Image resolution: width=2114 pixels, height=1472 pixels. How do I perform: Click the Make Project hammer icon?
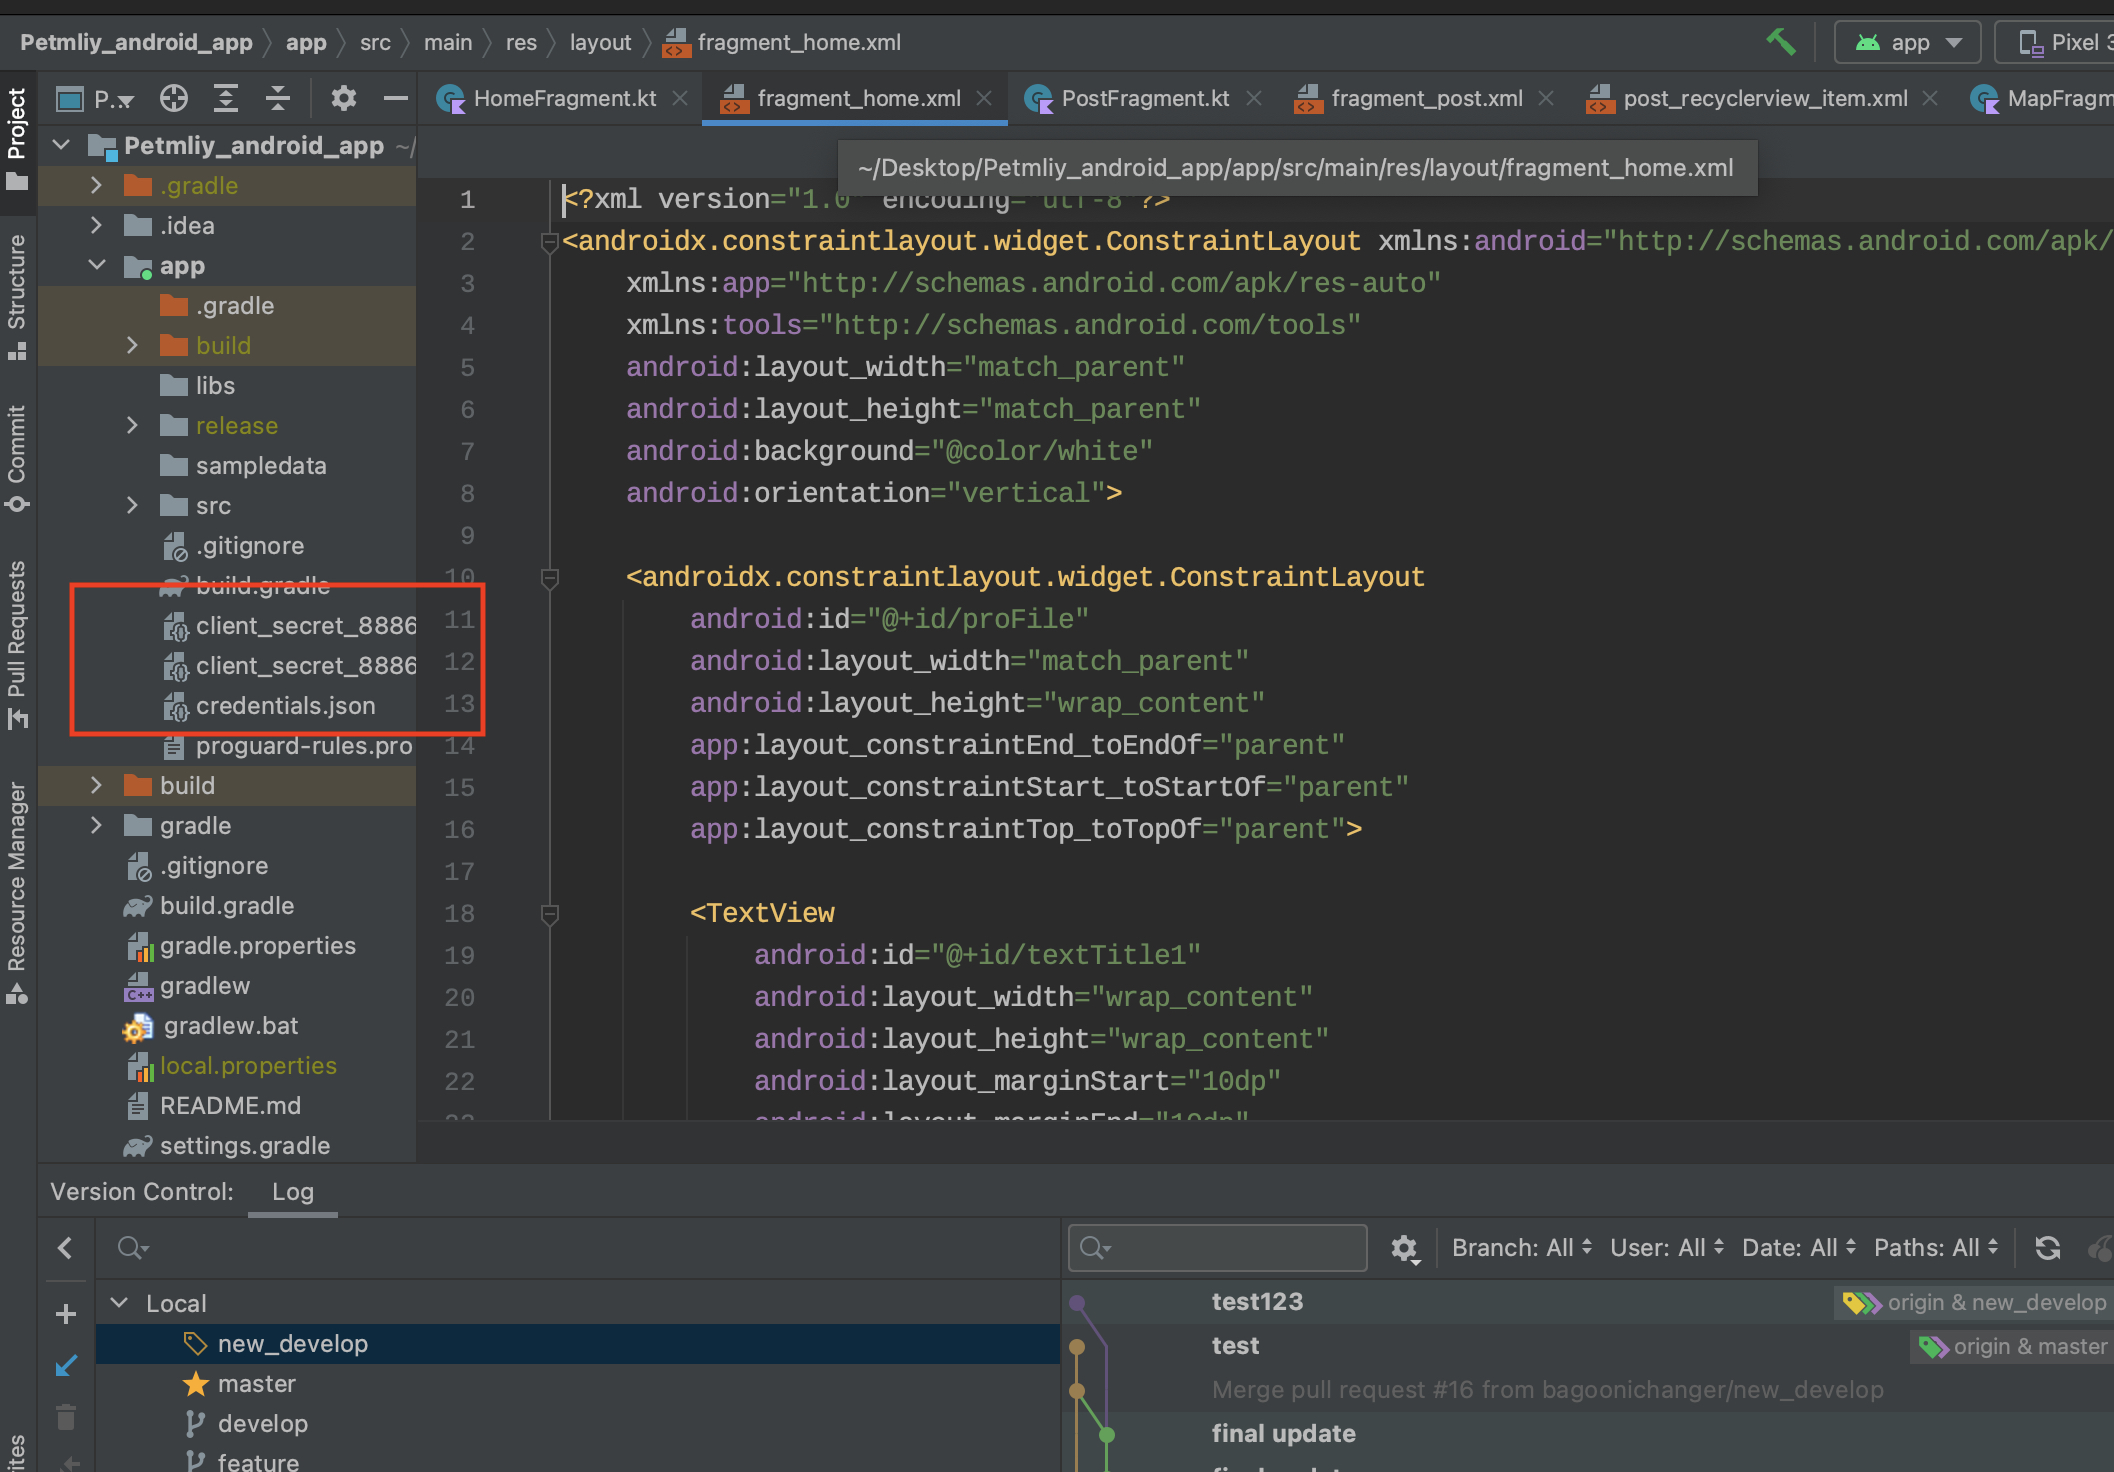(1781, 42)
